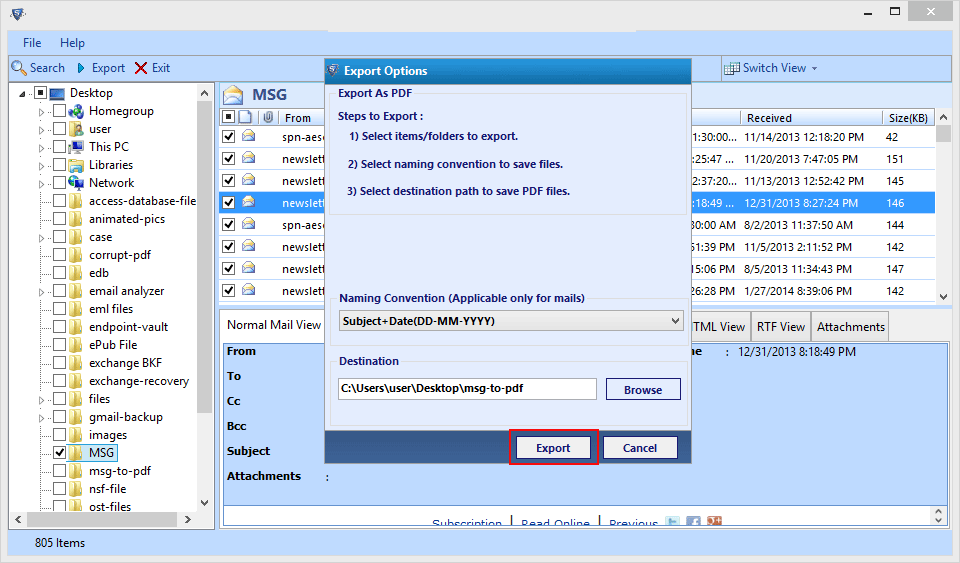
Task: Click the images folder icon
Action: pyautogui.click(x=76, y=435)
